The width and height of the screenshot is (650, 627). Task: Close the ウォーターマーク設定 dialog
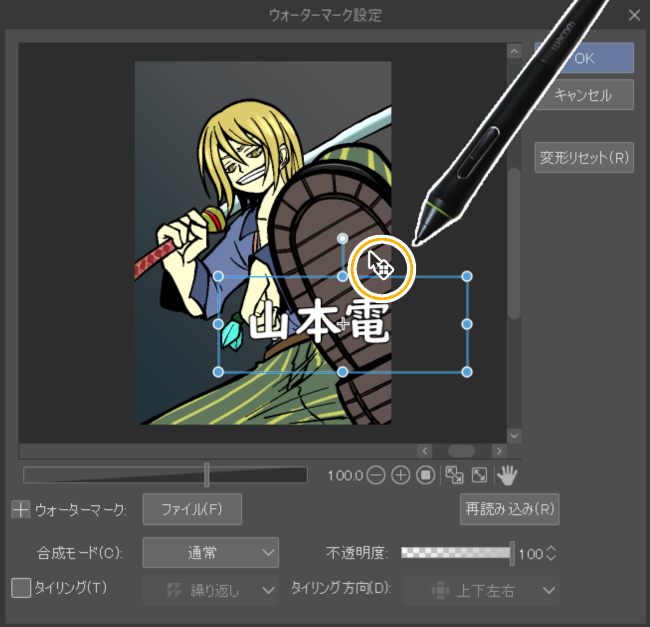tap(634, 15)
